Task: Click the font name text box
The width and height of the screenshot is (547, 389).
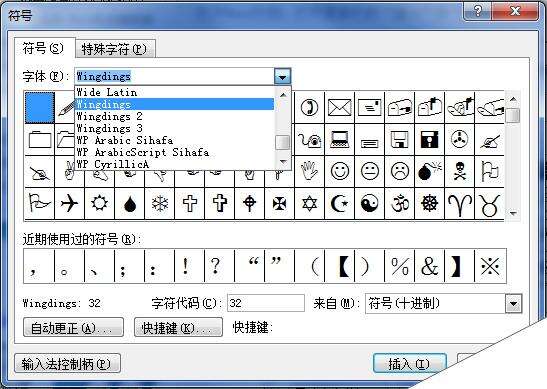Action: click(174, 76)
